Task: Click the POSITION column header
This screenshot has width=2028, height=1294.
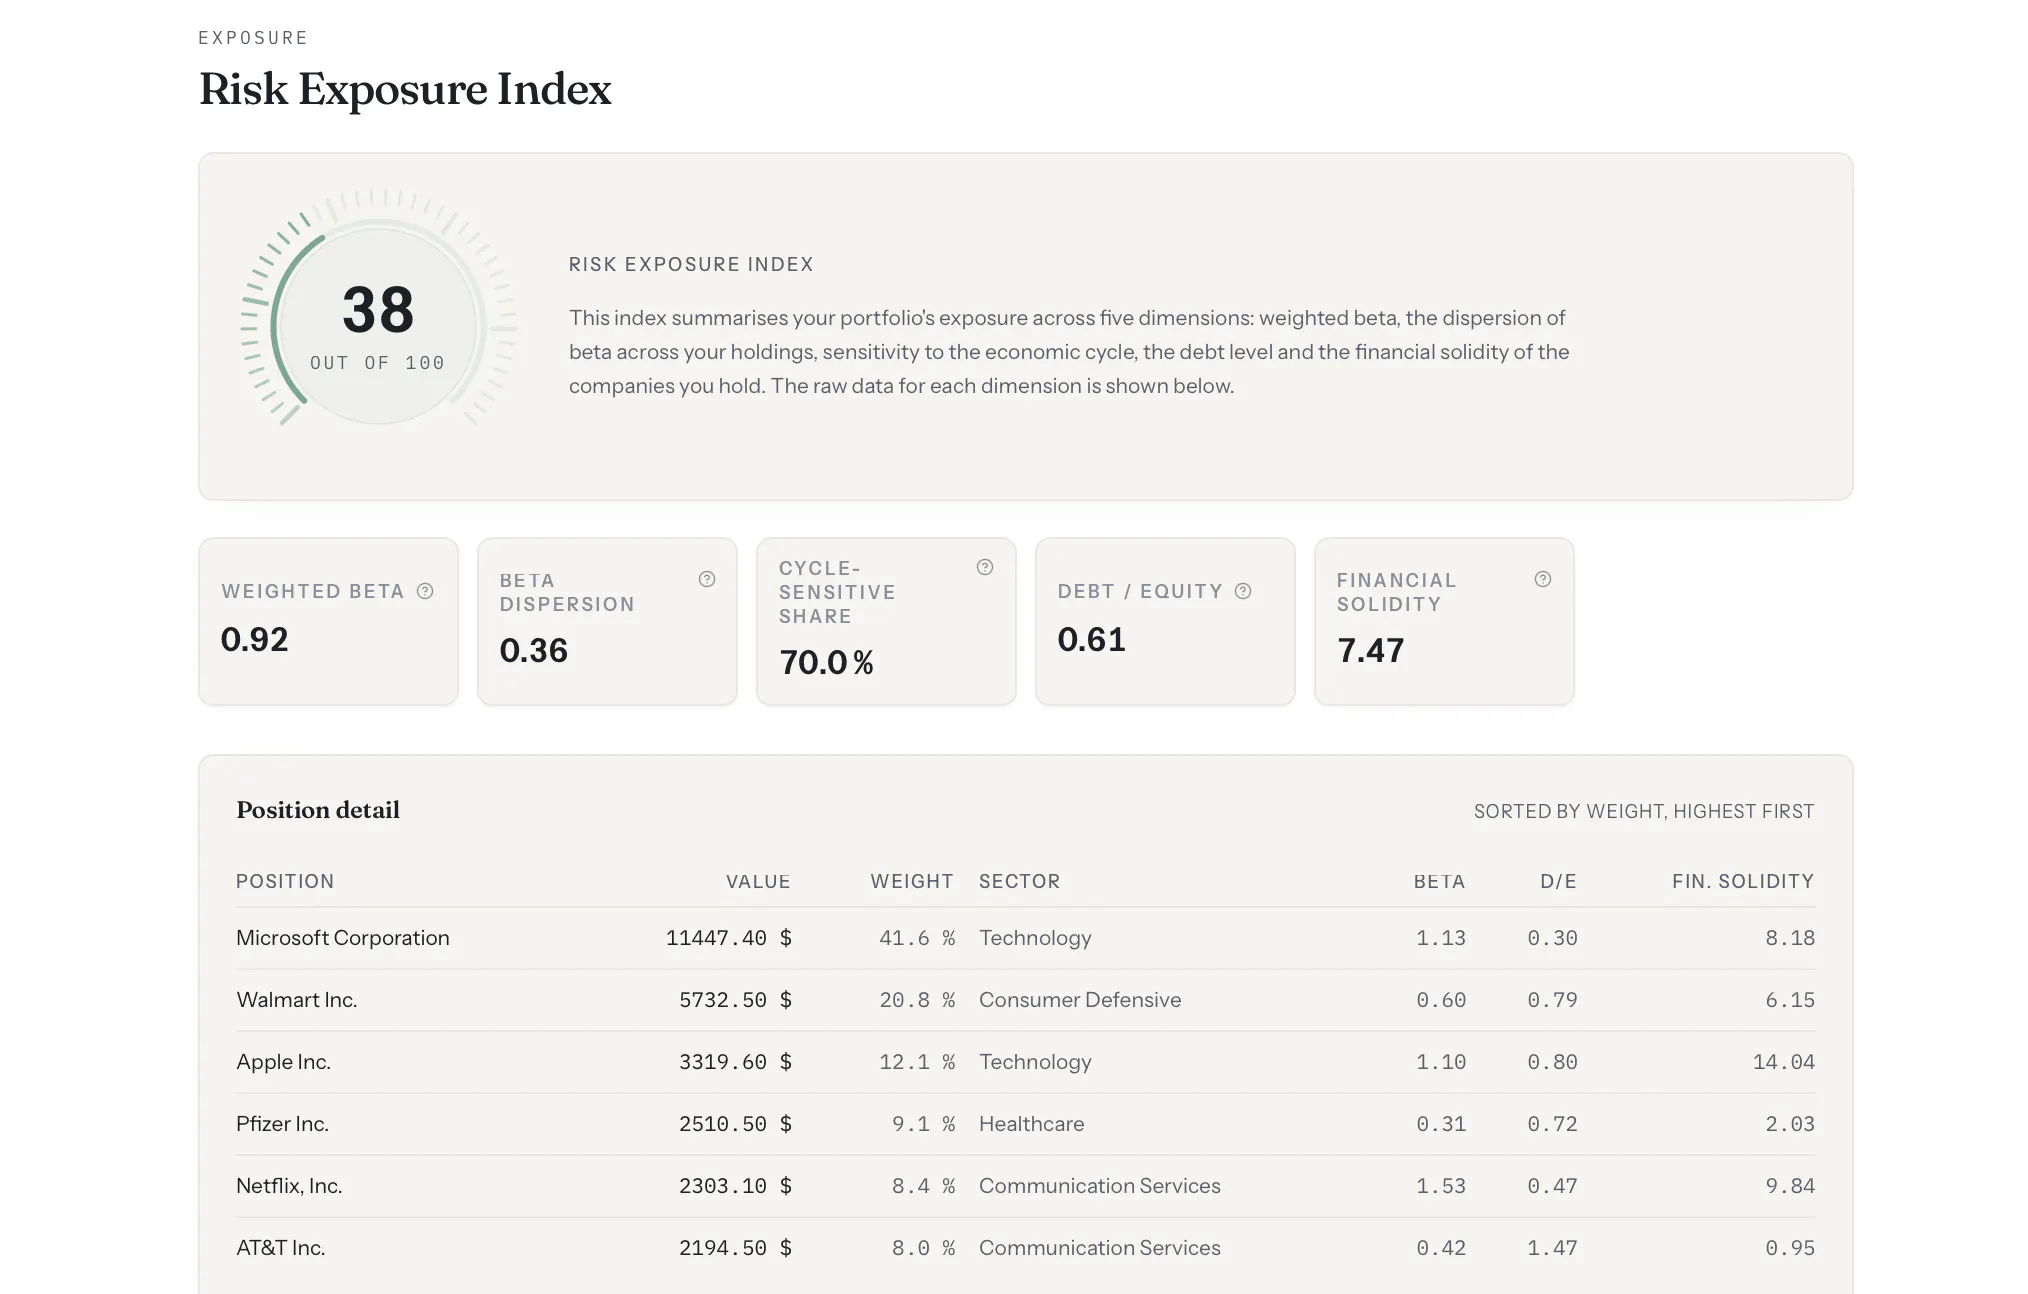Action: (x=285, y=881)
